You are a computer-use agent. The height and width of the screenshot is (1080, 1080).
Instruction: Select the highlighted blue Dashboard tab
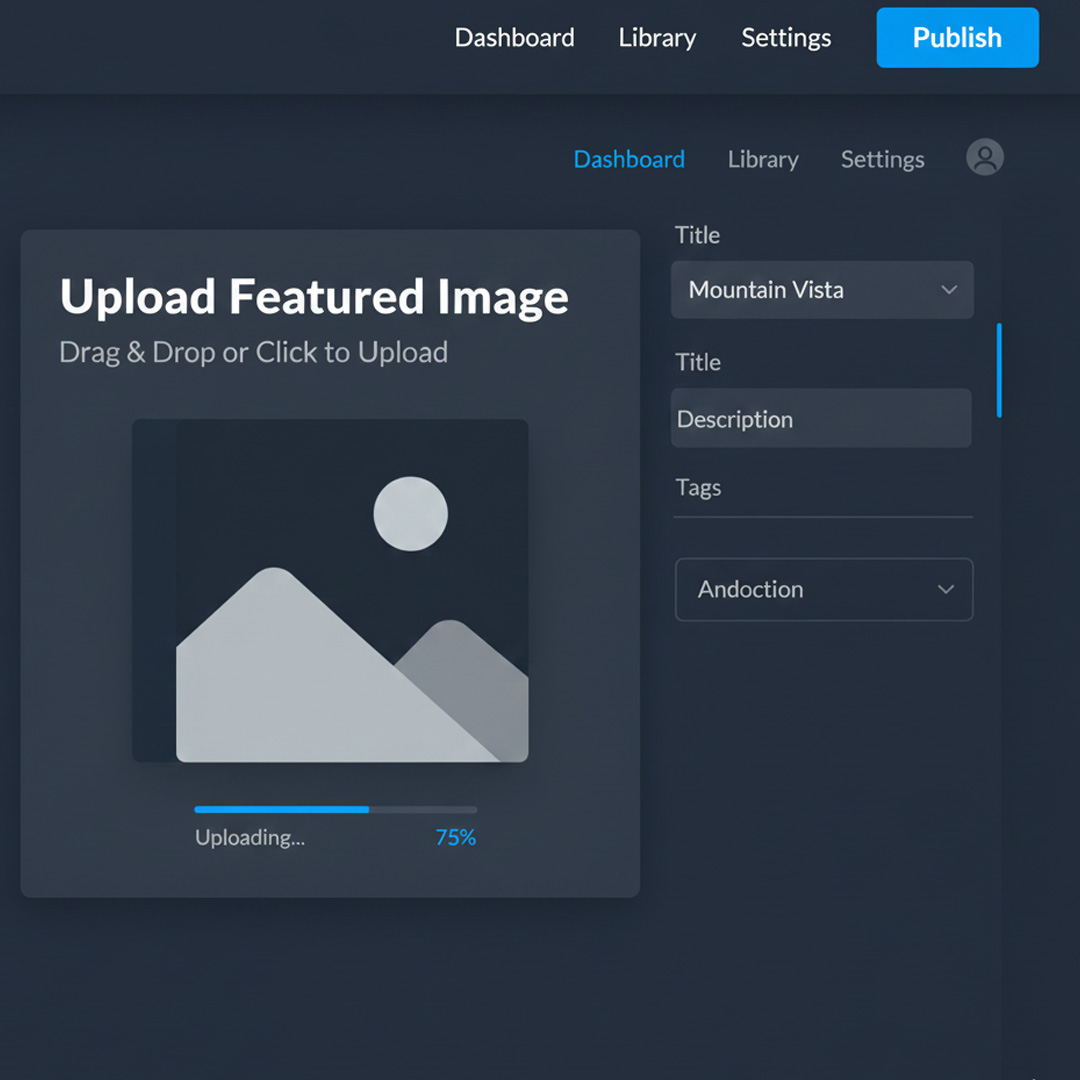[629, 160]
